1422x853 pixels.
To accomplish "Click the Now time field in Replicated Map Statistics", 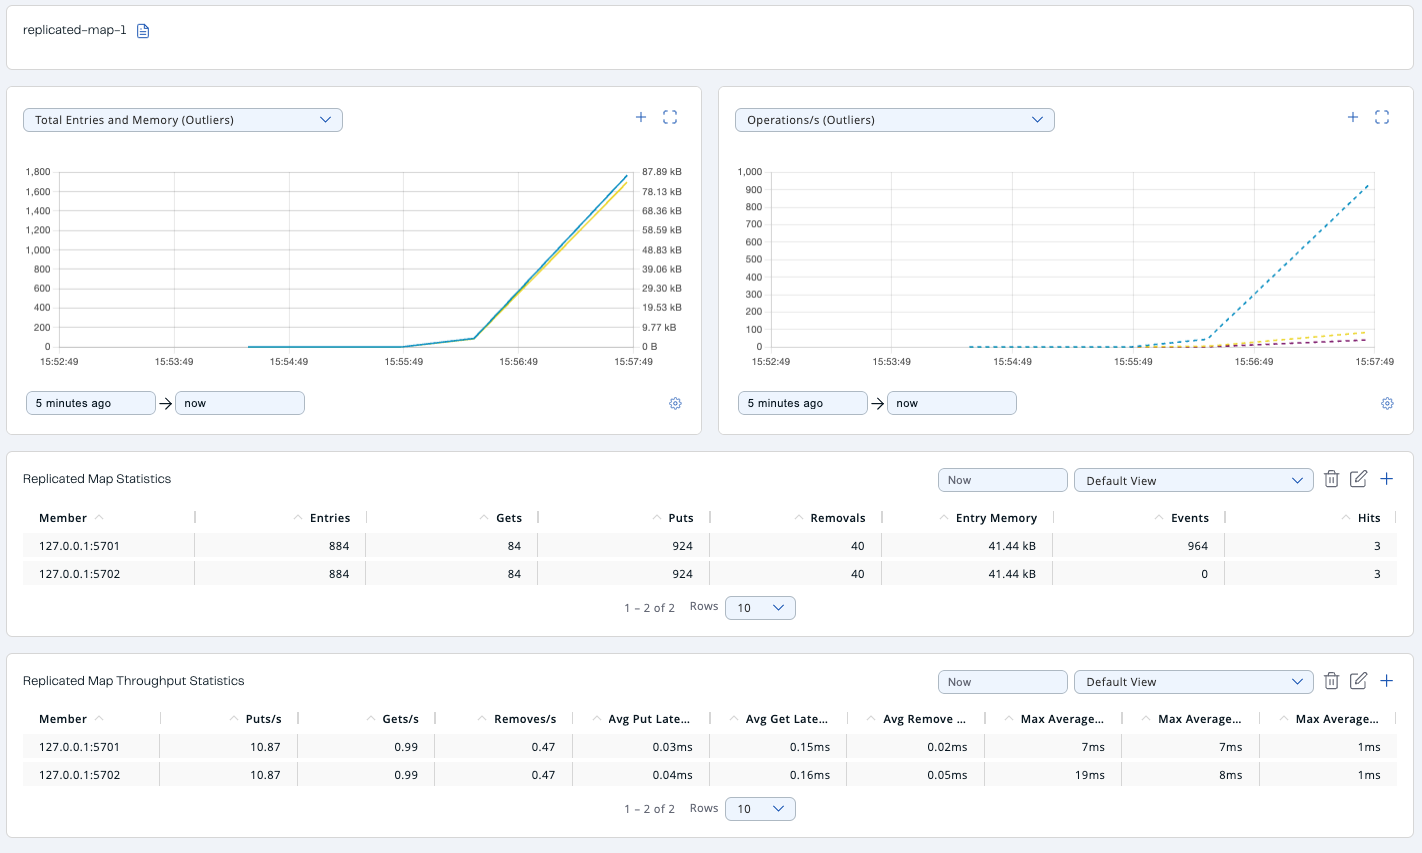I will point(1002,480).
